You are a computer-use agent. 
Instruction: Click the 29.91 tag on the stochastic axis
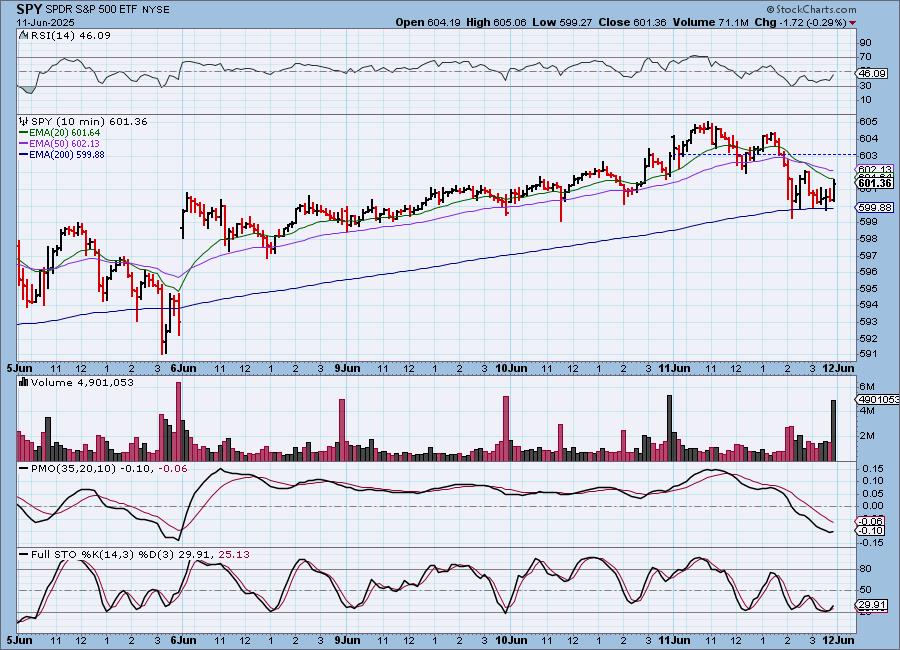pos(872,605)
